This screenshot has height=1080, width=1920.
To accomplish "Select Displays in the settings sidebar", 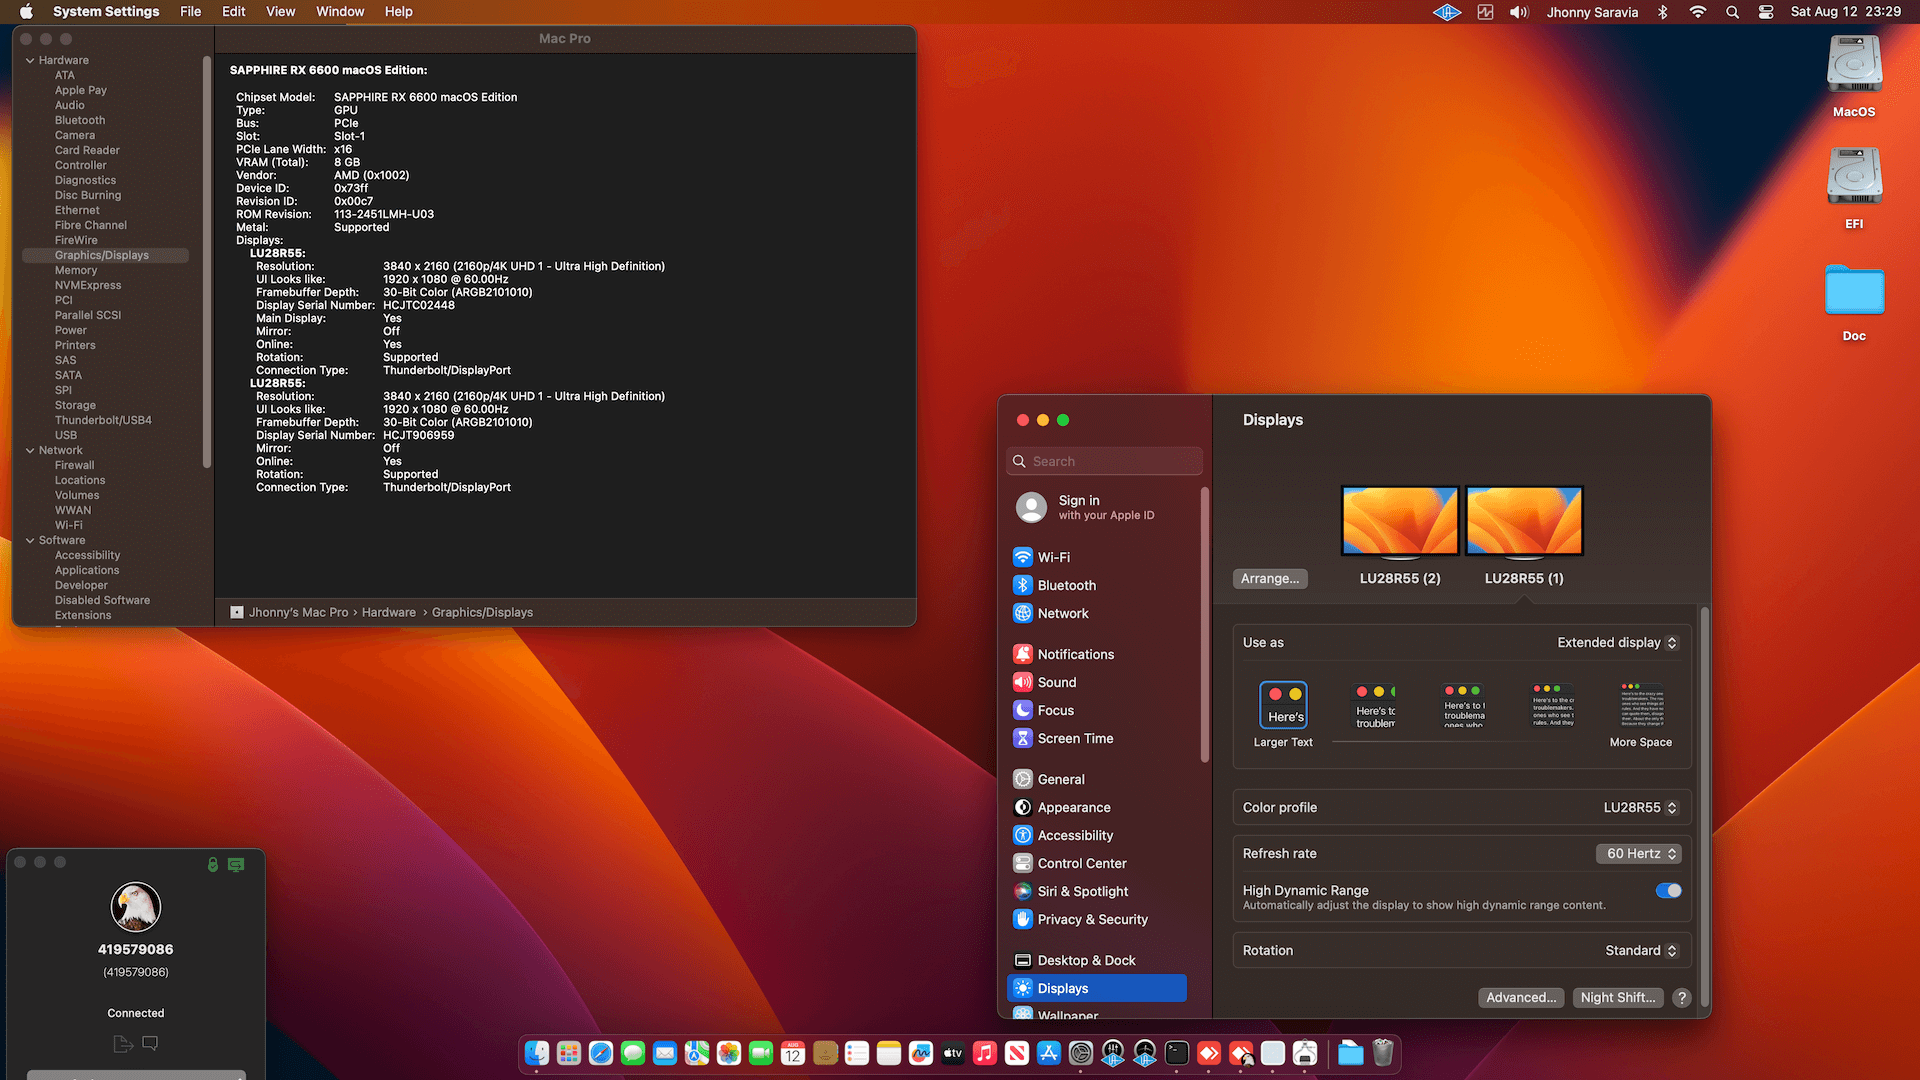I will [1097, 988].
